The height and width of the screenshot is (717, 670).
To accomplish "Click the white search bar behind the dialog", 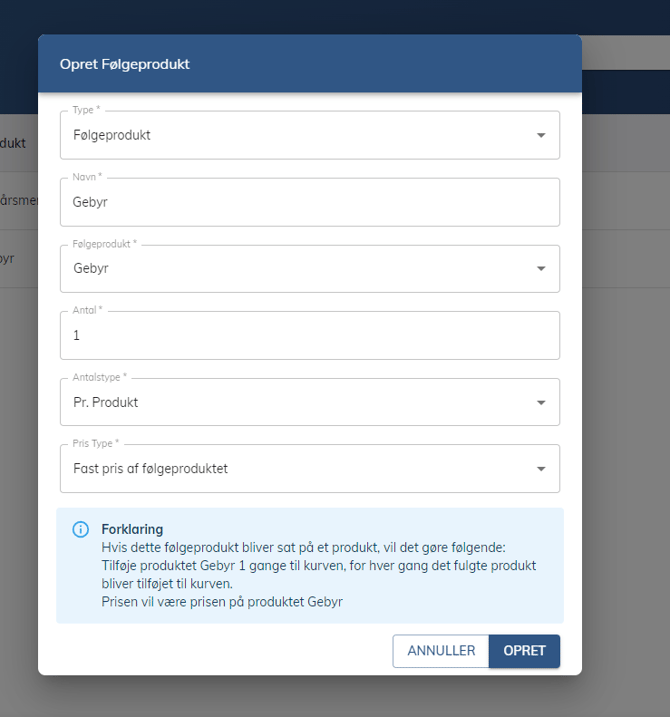I will [625, 54].
